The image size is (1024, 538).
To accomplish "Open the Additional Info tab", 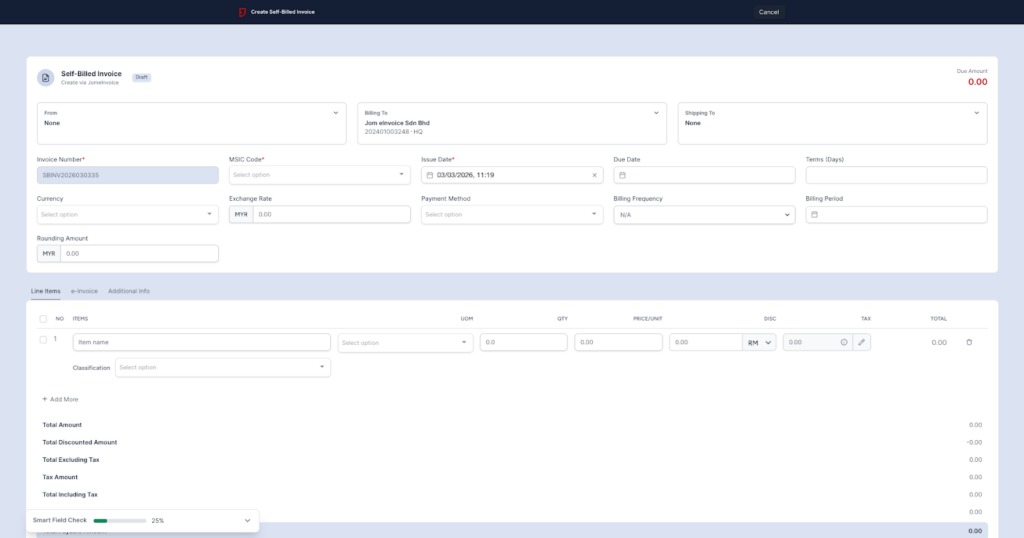I will coord(129,291).
